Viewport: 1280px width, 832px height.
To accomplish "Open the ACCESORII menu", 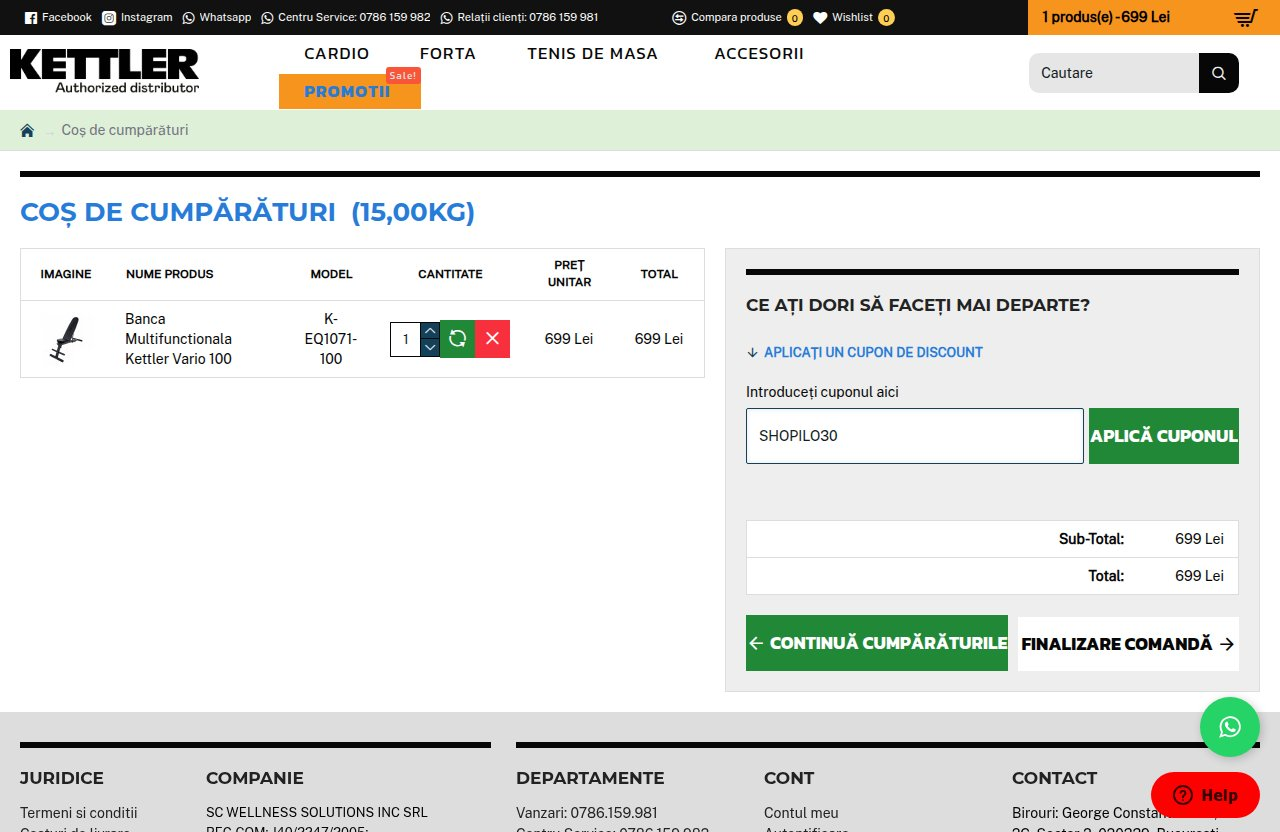I will [759, 54].
